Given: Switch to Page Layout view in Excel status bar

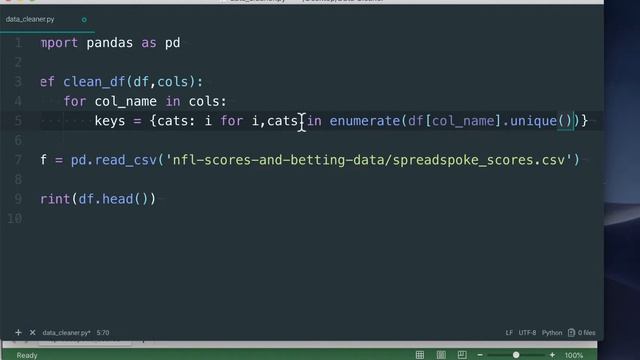Looking at the screenshot, I should (441, 355).
